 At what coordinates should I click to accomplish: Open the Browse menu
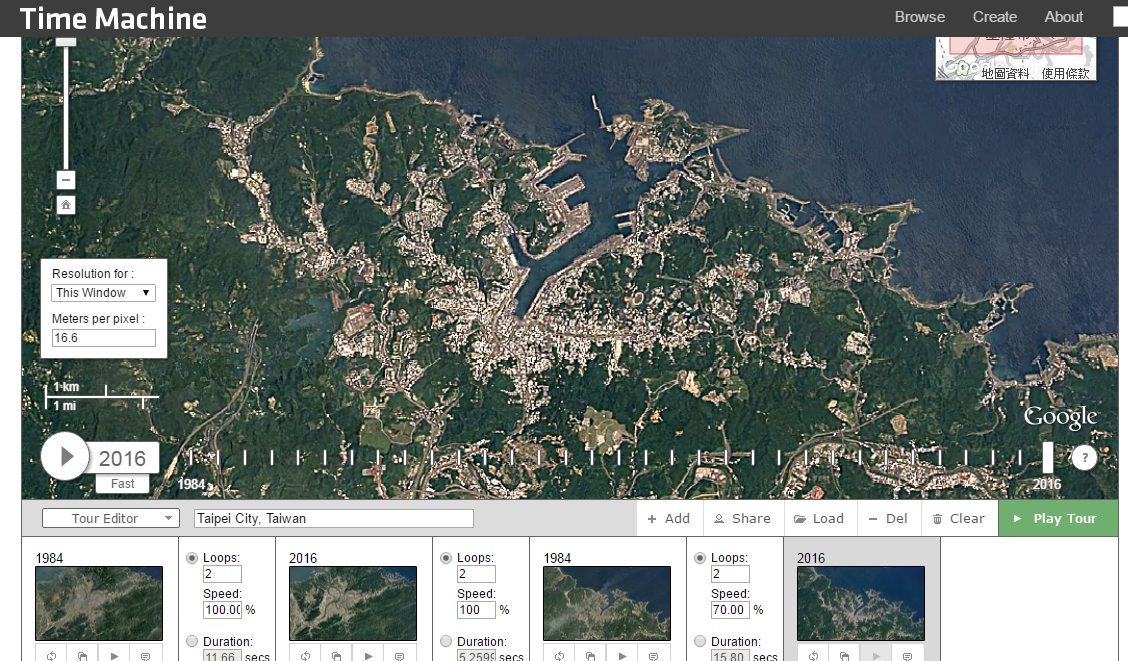(919, 17)
